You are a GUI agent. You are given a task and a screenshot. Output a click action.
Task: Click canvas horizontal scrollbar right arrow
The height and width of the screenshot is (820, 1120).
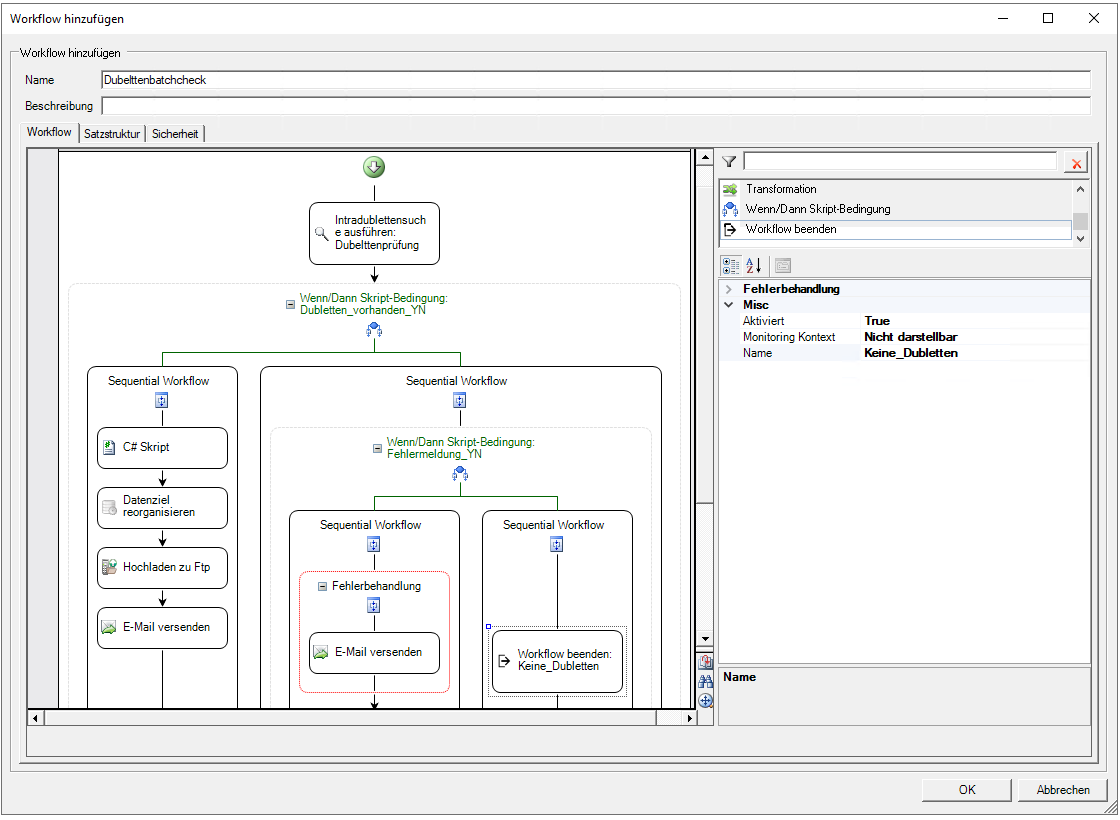coord(689,718)
